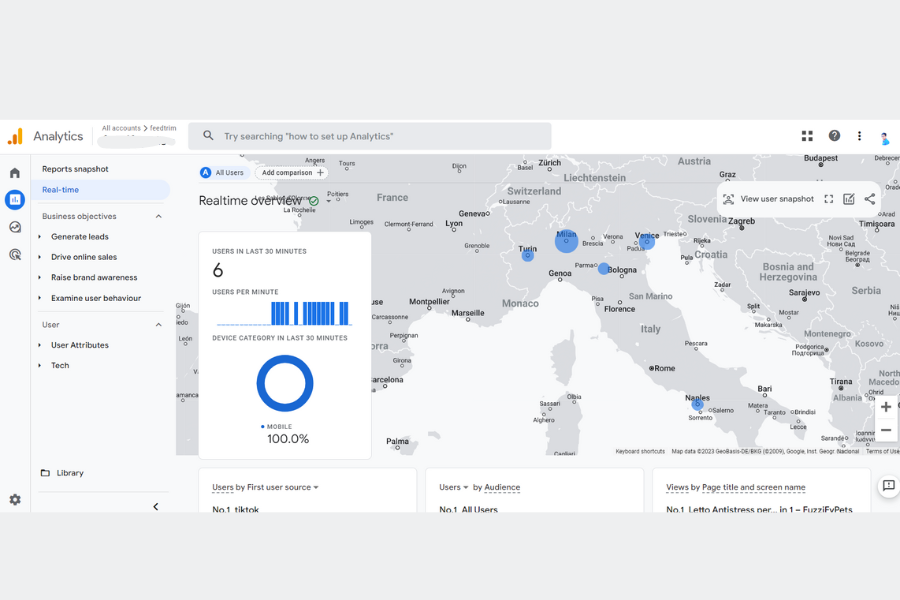Select Real-time in the sidebar
The image size is (900, 600).
click(60, 190)
